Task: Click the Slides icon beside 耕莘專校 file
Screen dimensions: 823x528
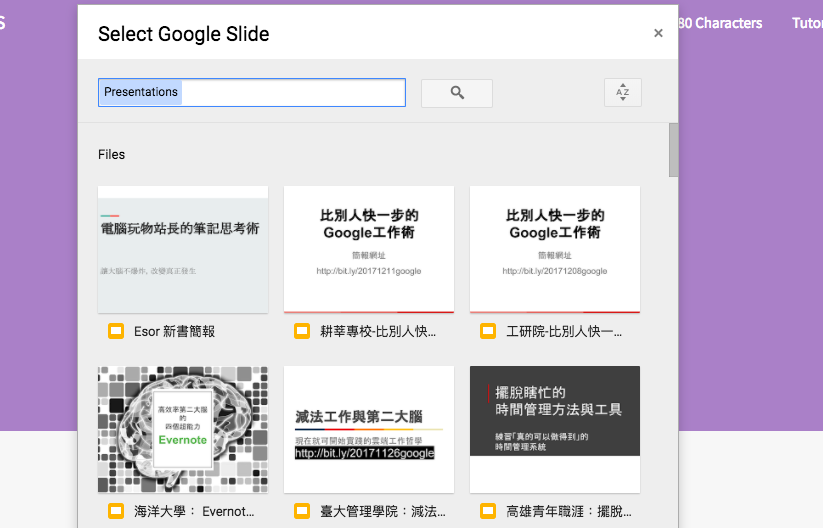Action: pyautogui.click(x=302, y=331)
